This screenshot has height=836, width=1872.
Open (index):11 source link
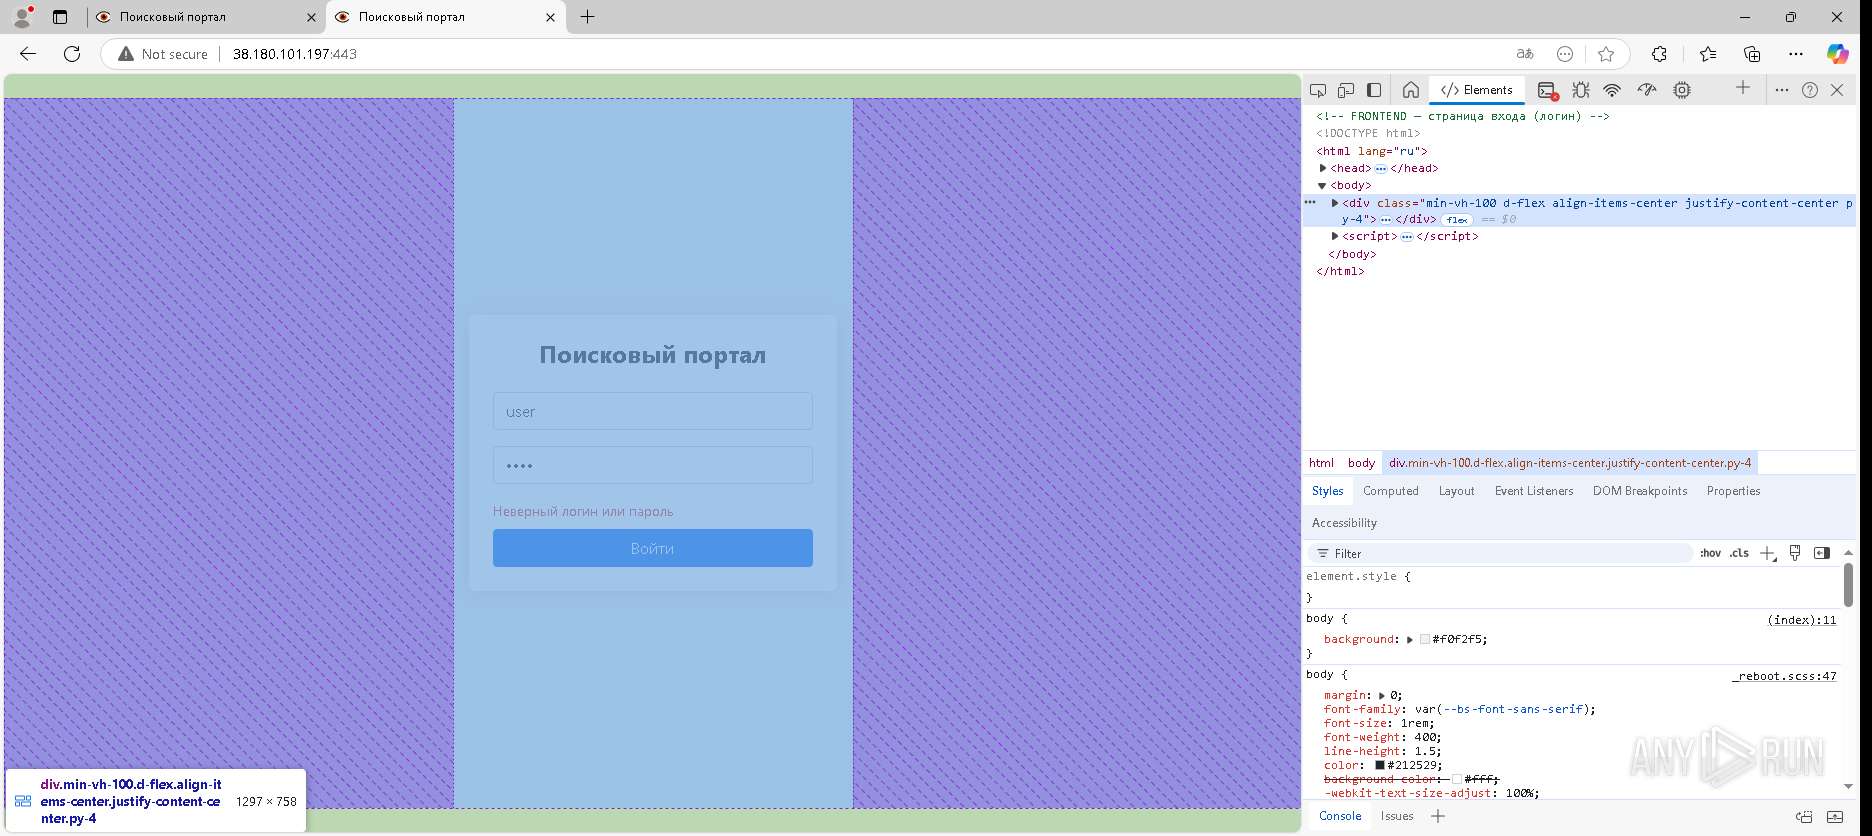[x=1802, y=620]
